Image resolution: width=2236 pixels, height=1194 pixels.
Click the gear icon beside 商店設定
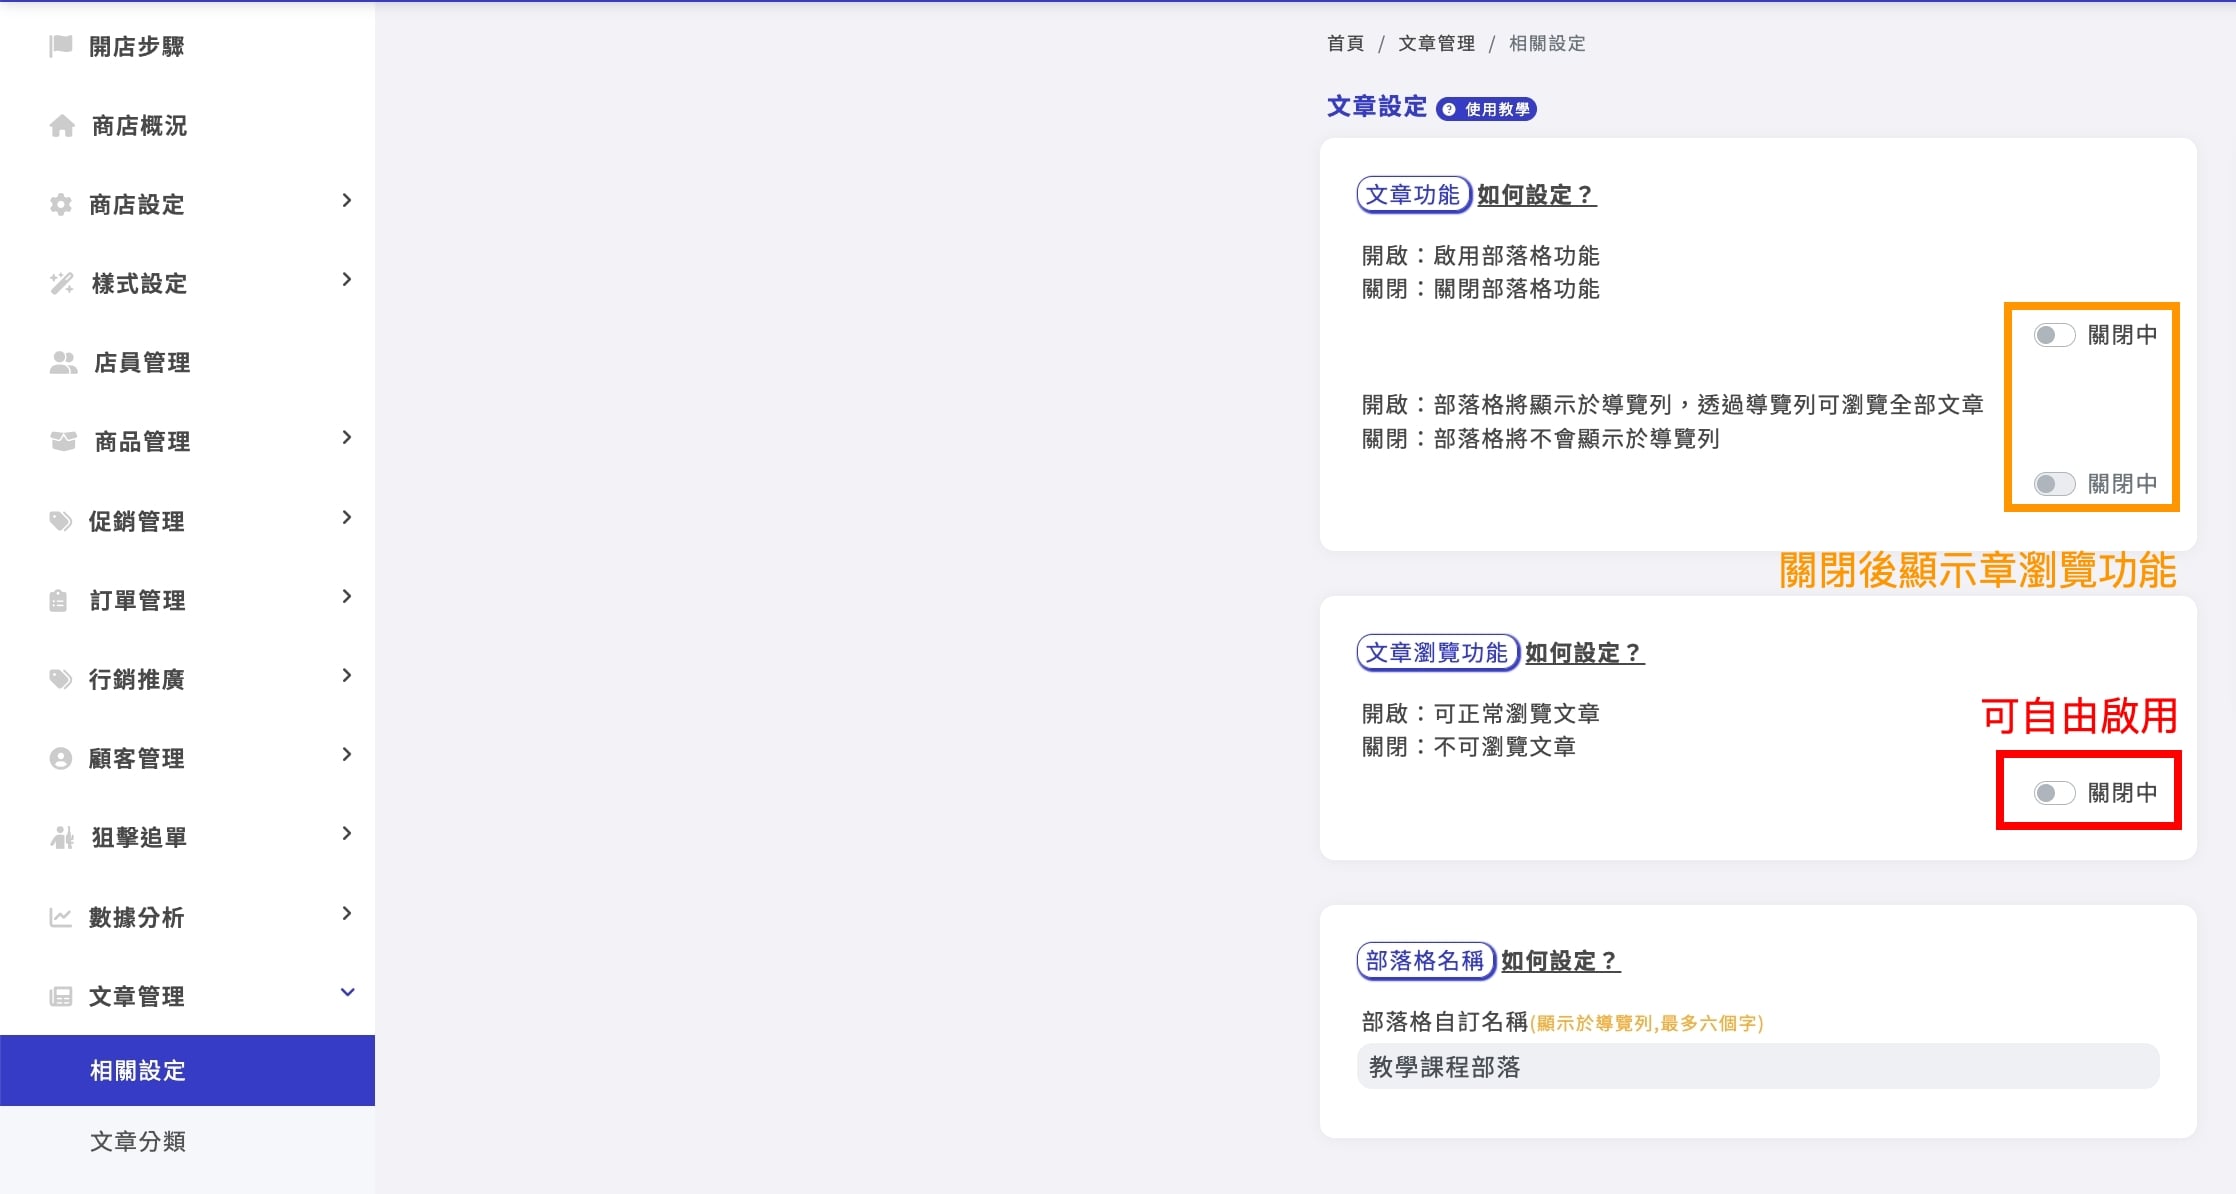click(61, 204)
